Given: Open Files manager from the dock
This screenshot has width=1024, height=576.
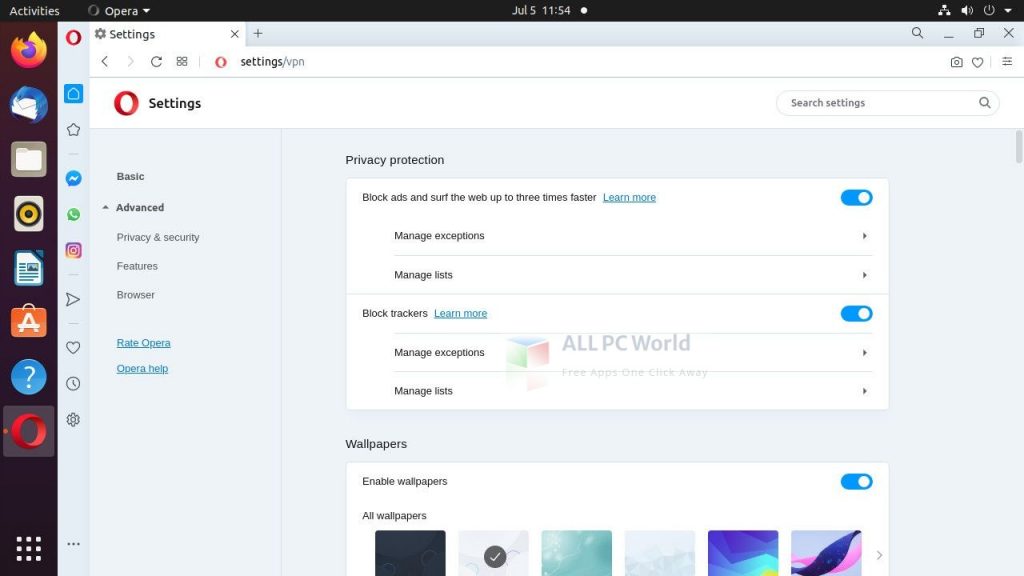Looking at the screenshot, I should [29, 159].
